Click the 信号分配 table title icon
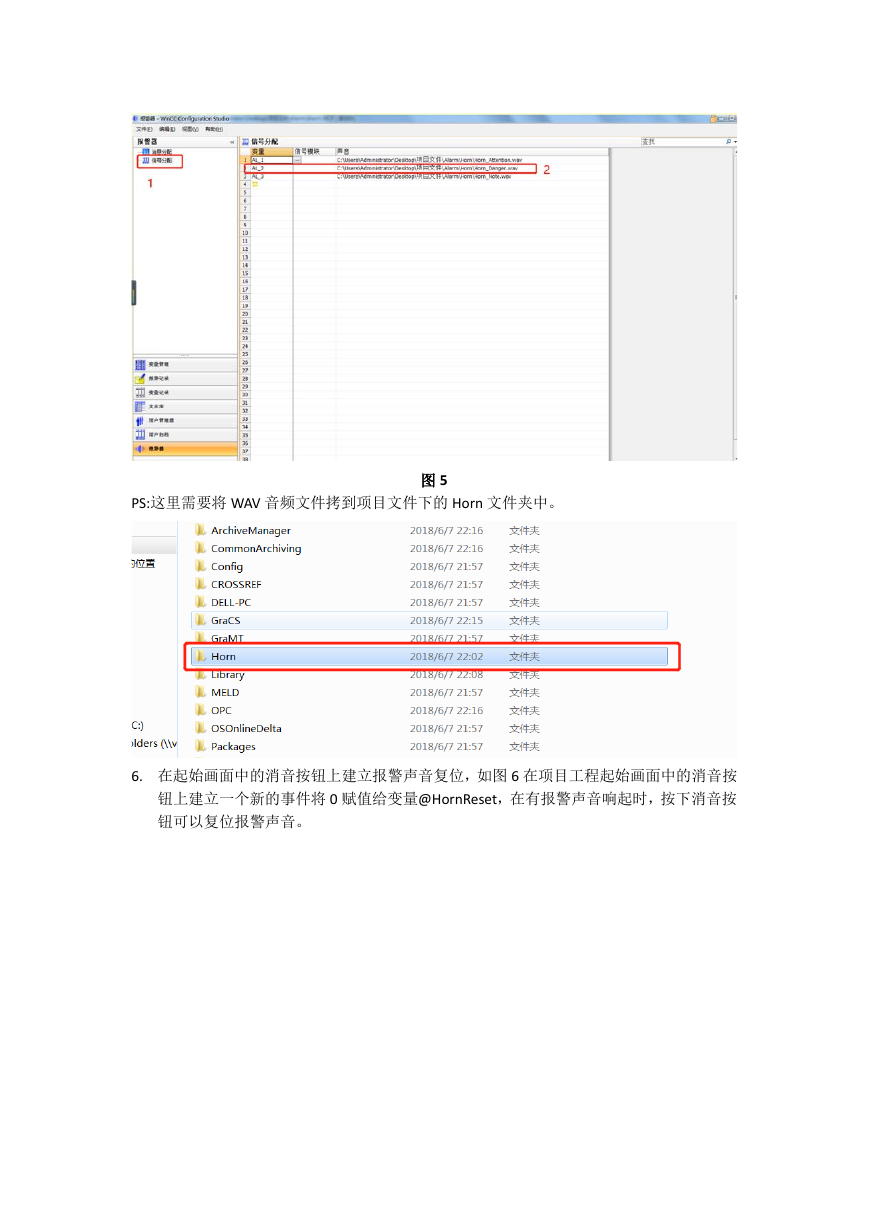Image resolution: width=869 pixels, height=1228 pixels. pos(245,142)
